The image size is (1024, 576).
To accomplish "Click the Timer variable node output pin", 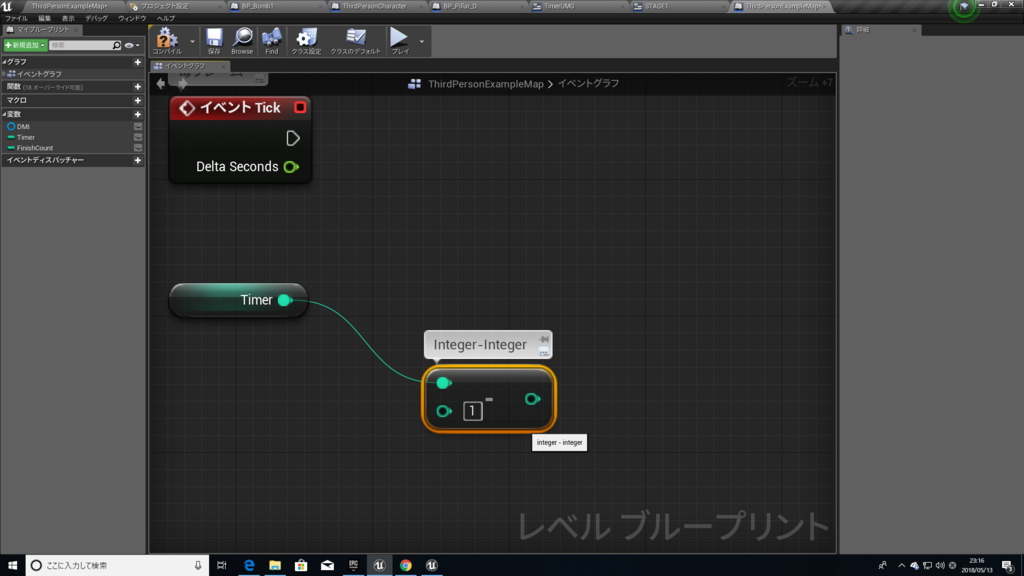I will point(285,300).
